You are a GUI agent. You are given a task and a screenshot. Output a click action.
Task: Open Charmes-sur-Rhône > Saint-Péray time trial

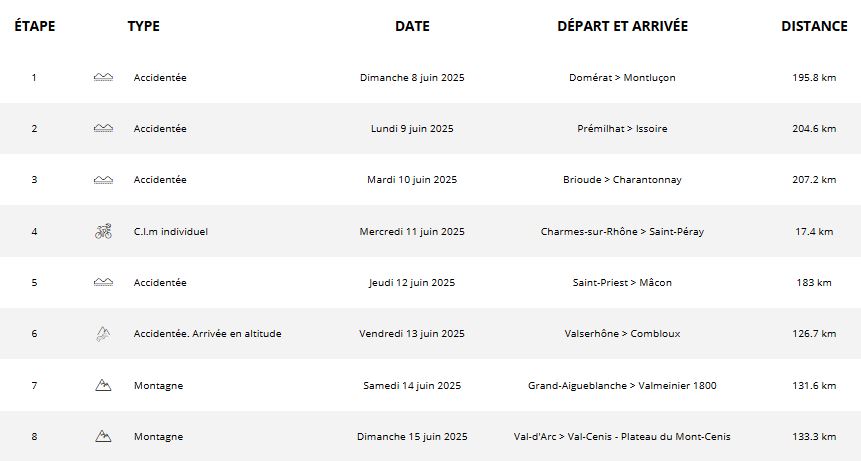click(622, 232)
